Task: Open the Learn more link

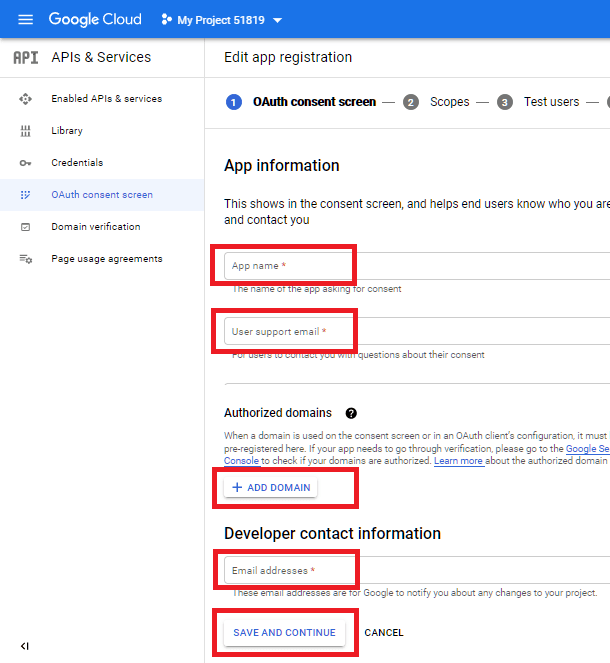Action: [458, 461]
